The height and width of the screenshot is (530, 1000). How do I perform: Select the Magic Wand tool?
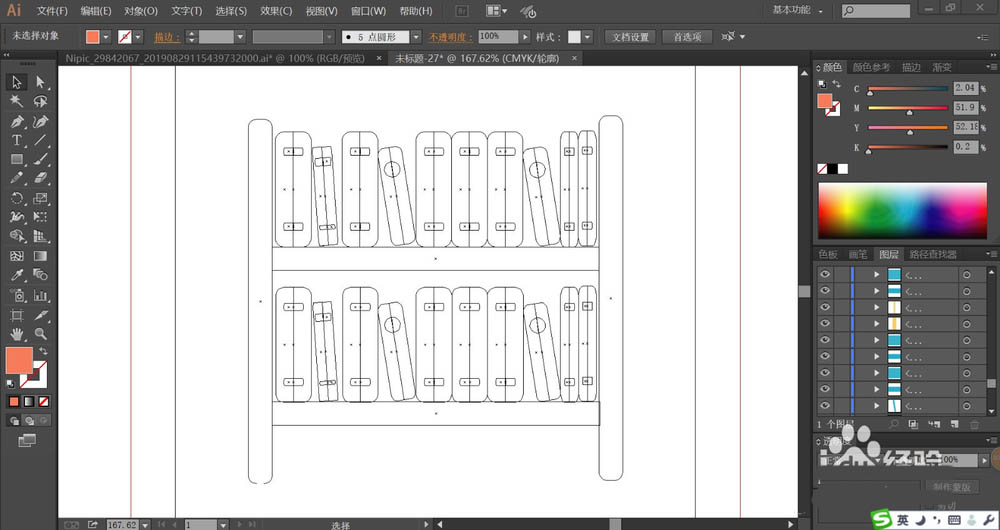(17, 101)
